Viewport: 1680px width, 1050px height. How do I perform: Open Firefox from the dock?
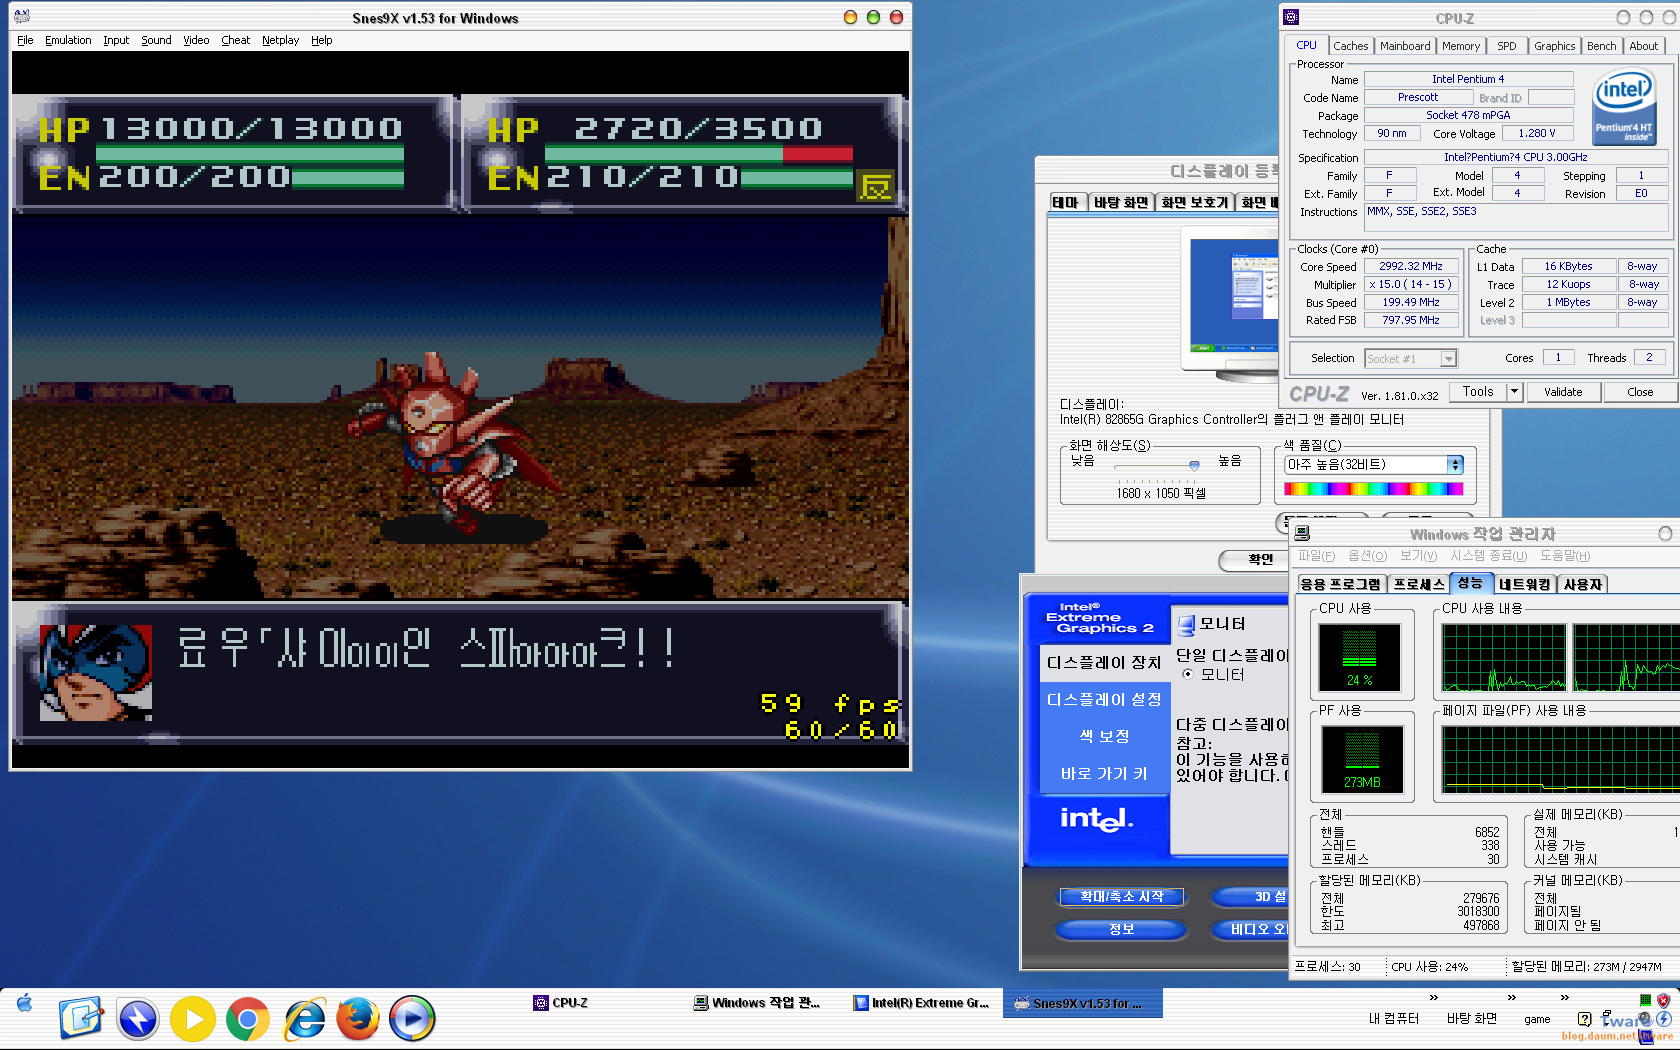tap(358, 1019)
